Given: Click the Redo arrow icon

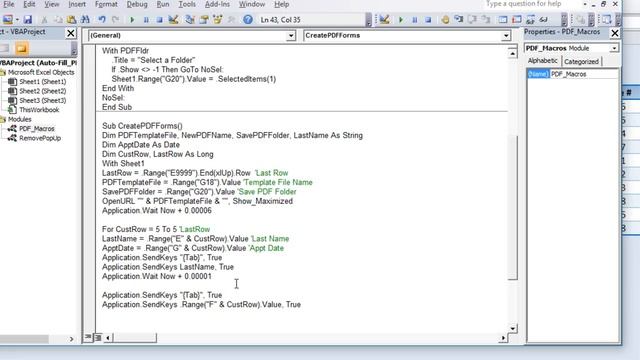Looking at the screenshot, I should (116, 19).
